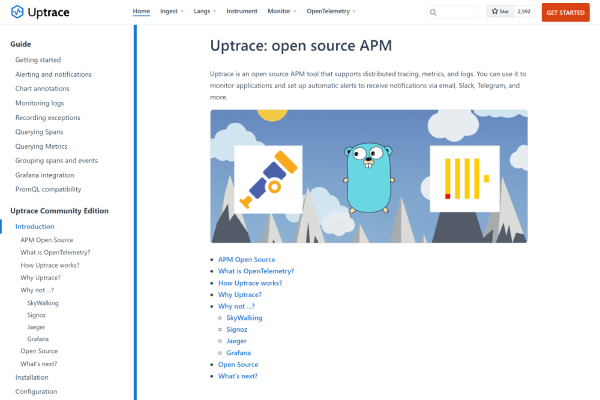Select Jaeger in the sidebar
The image size is (600, 400).
tap(36, 327)
